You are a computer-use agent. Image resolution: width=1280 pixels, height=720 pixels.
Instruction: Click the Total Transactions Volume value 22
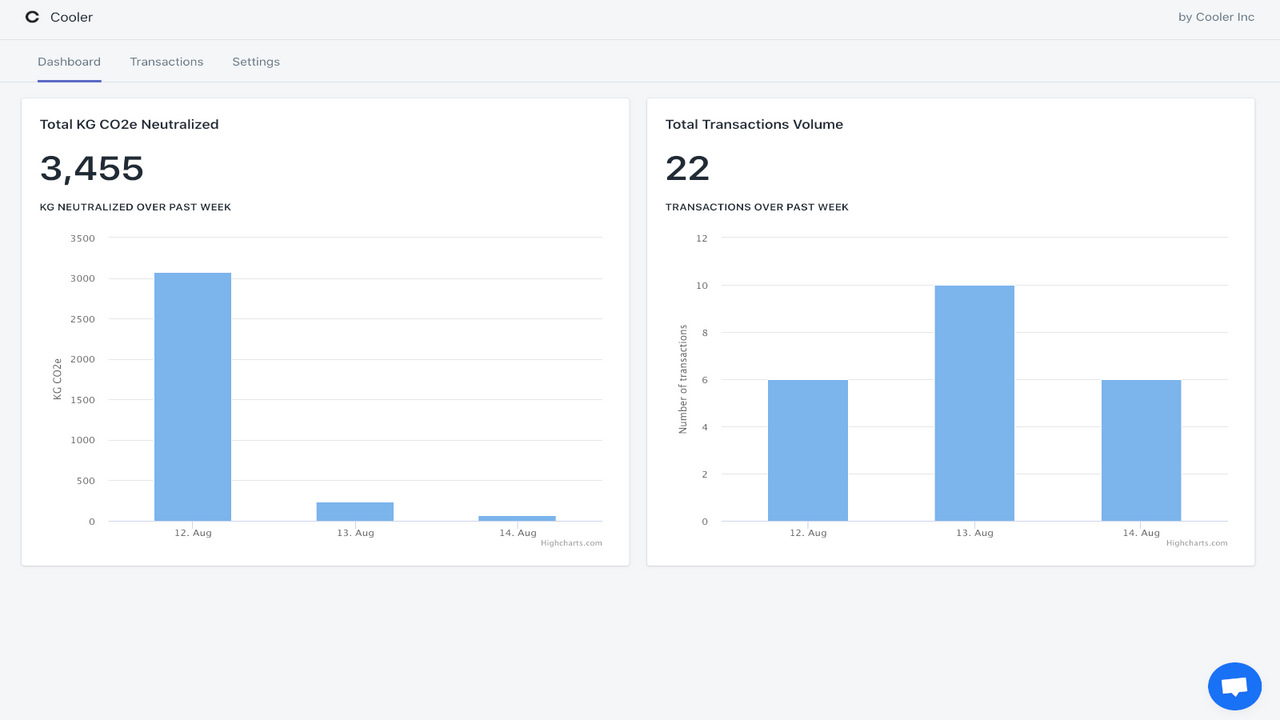click(x=687, y=168)
